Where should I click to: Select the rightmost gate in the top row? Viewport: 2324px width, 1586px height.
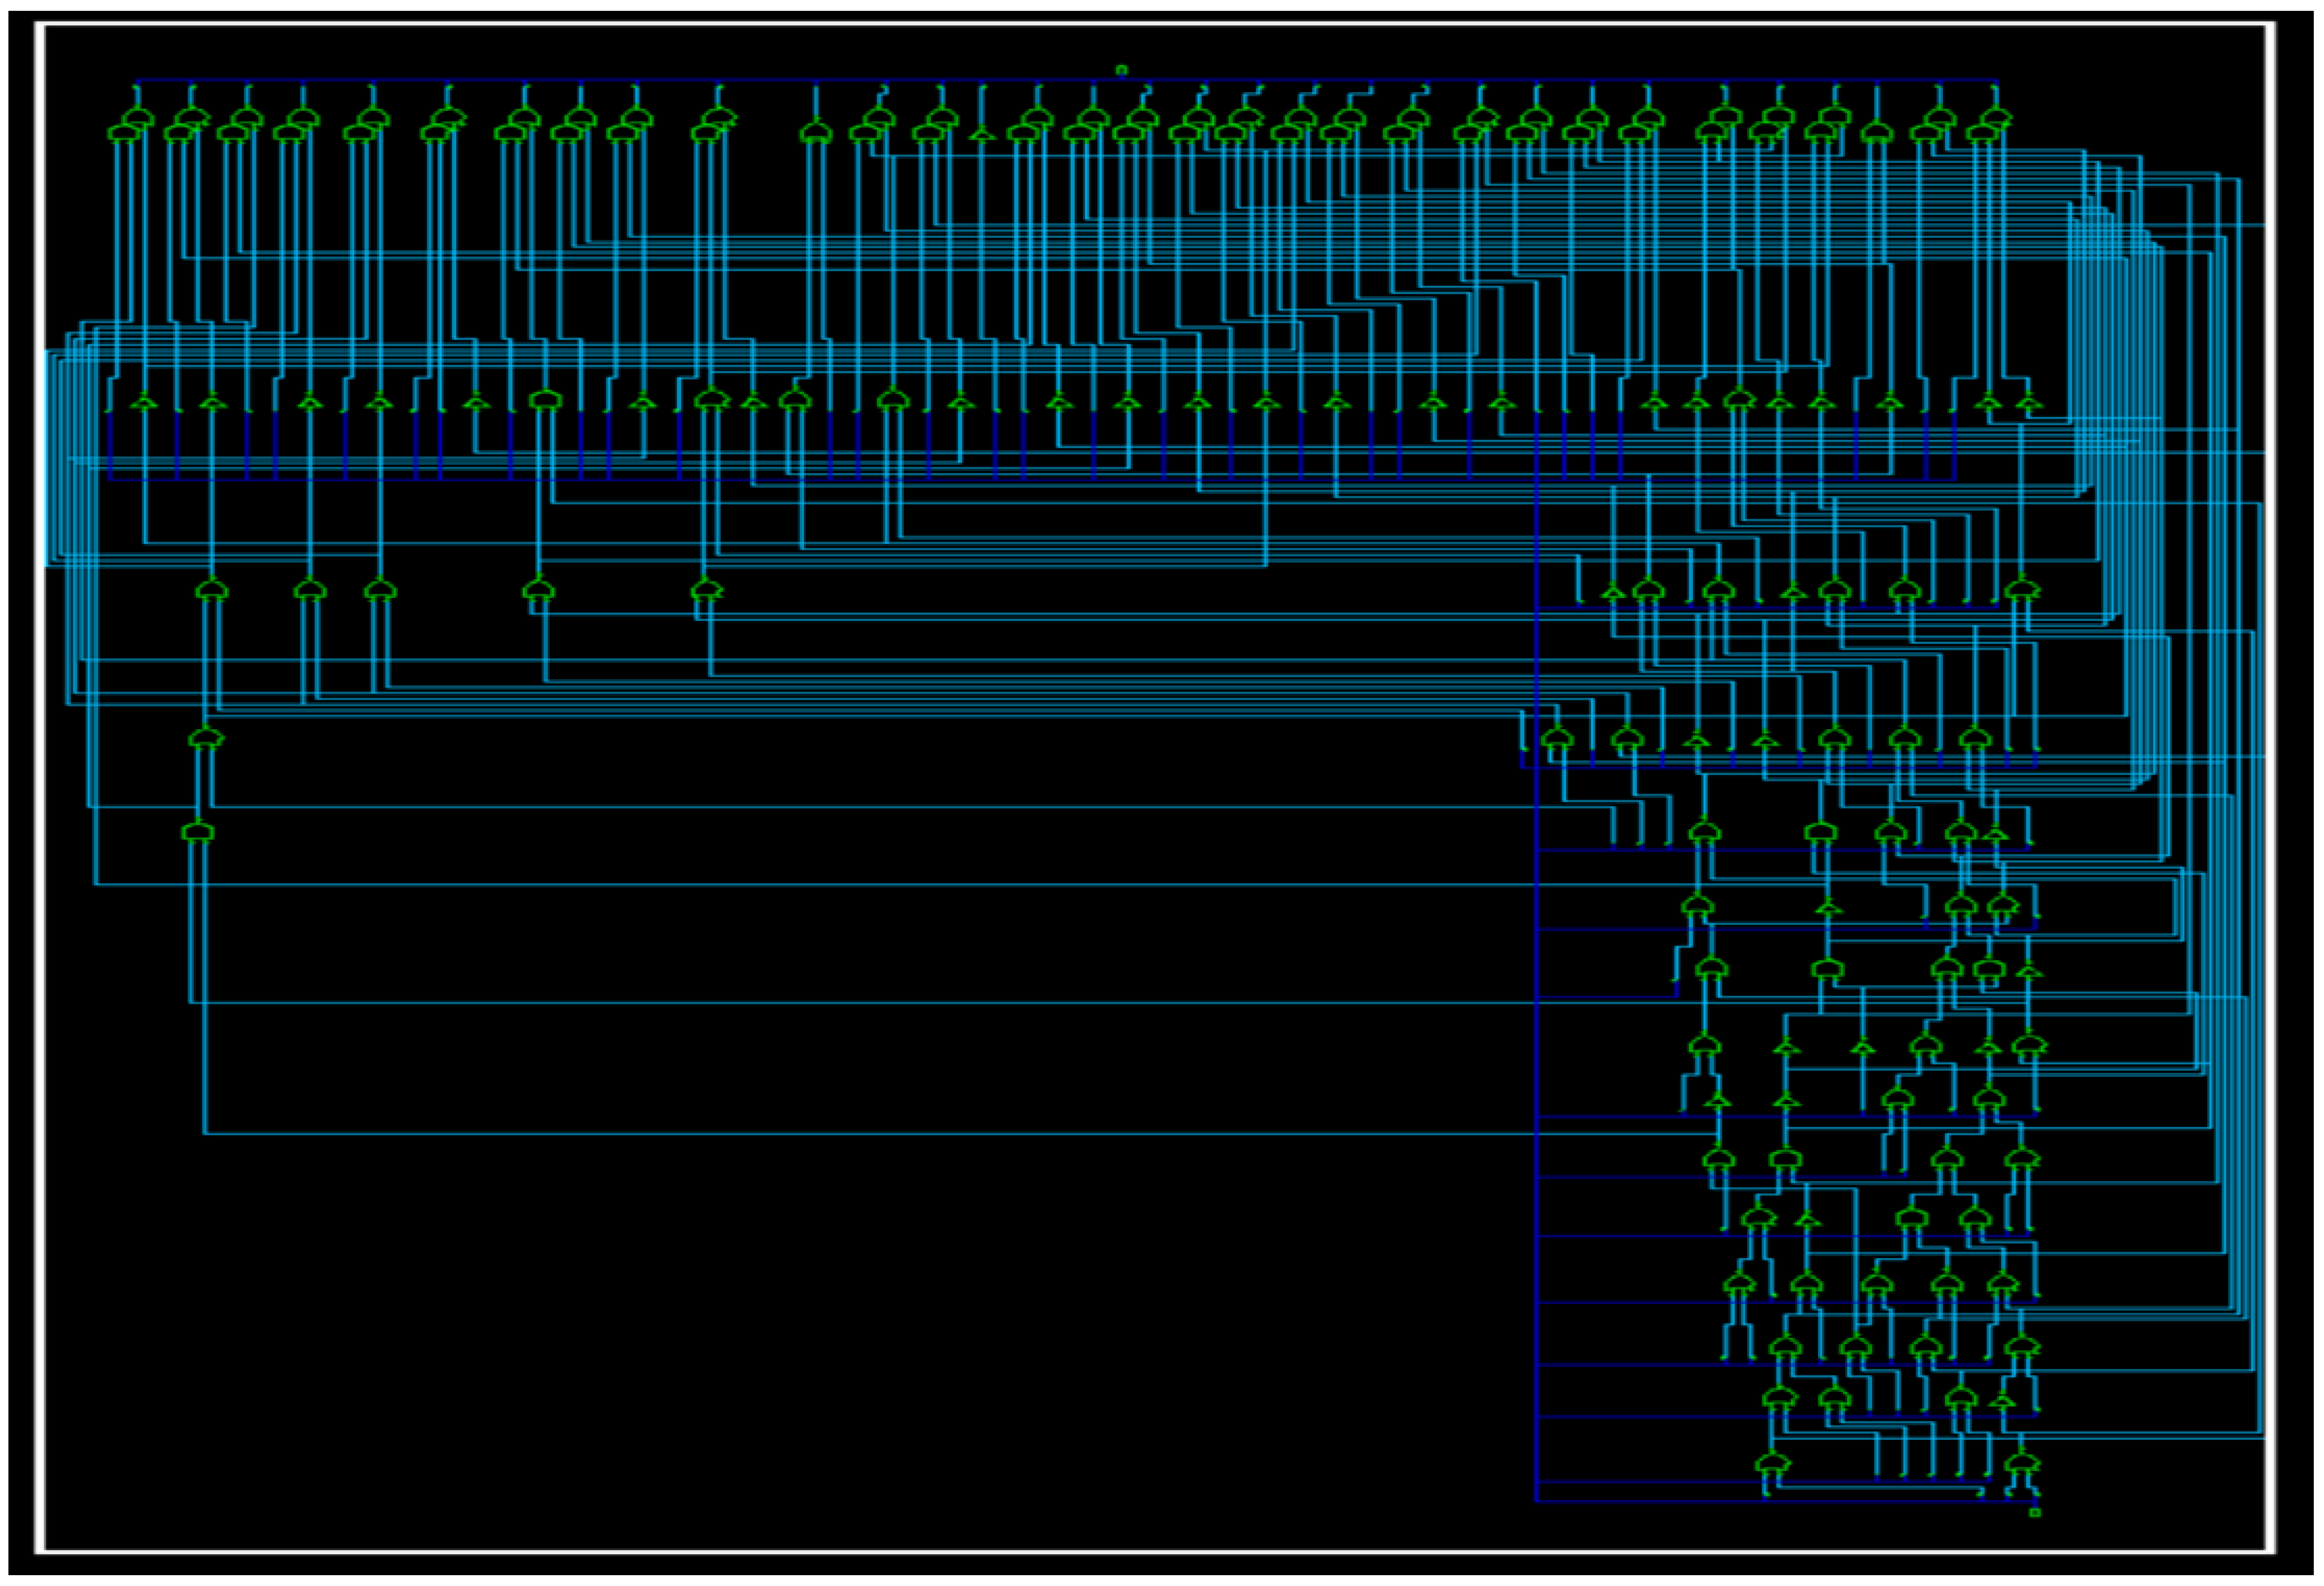[x=1996, y=118]
